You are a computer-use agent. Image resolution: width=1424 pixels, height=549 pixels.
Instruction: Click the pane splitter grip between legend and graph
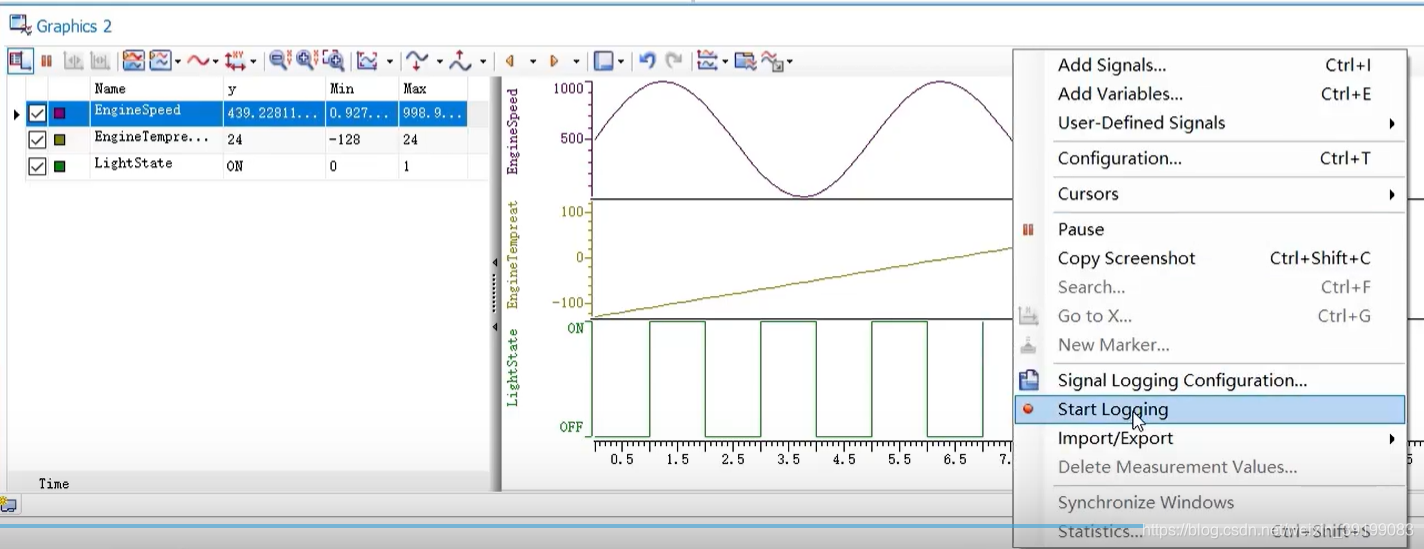(494, 293)
